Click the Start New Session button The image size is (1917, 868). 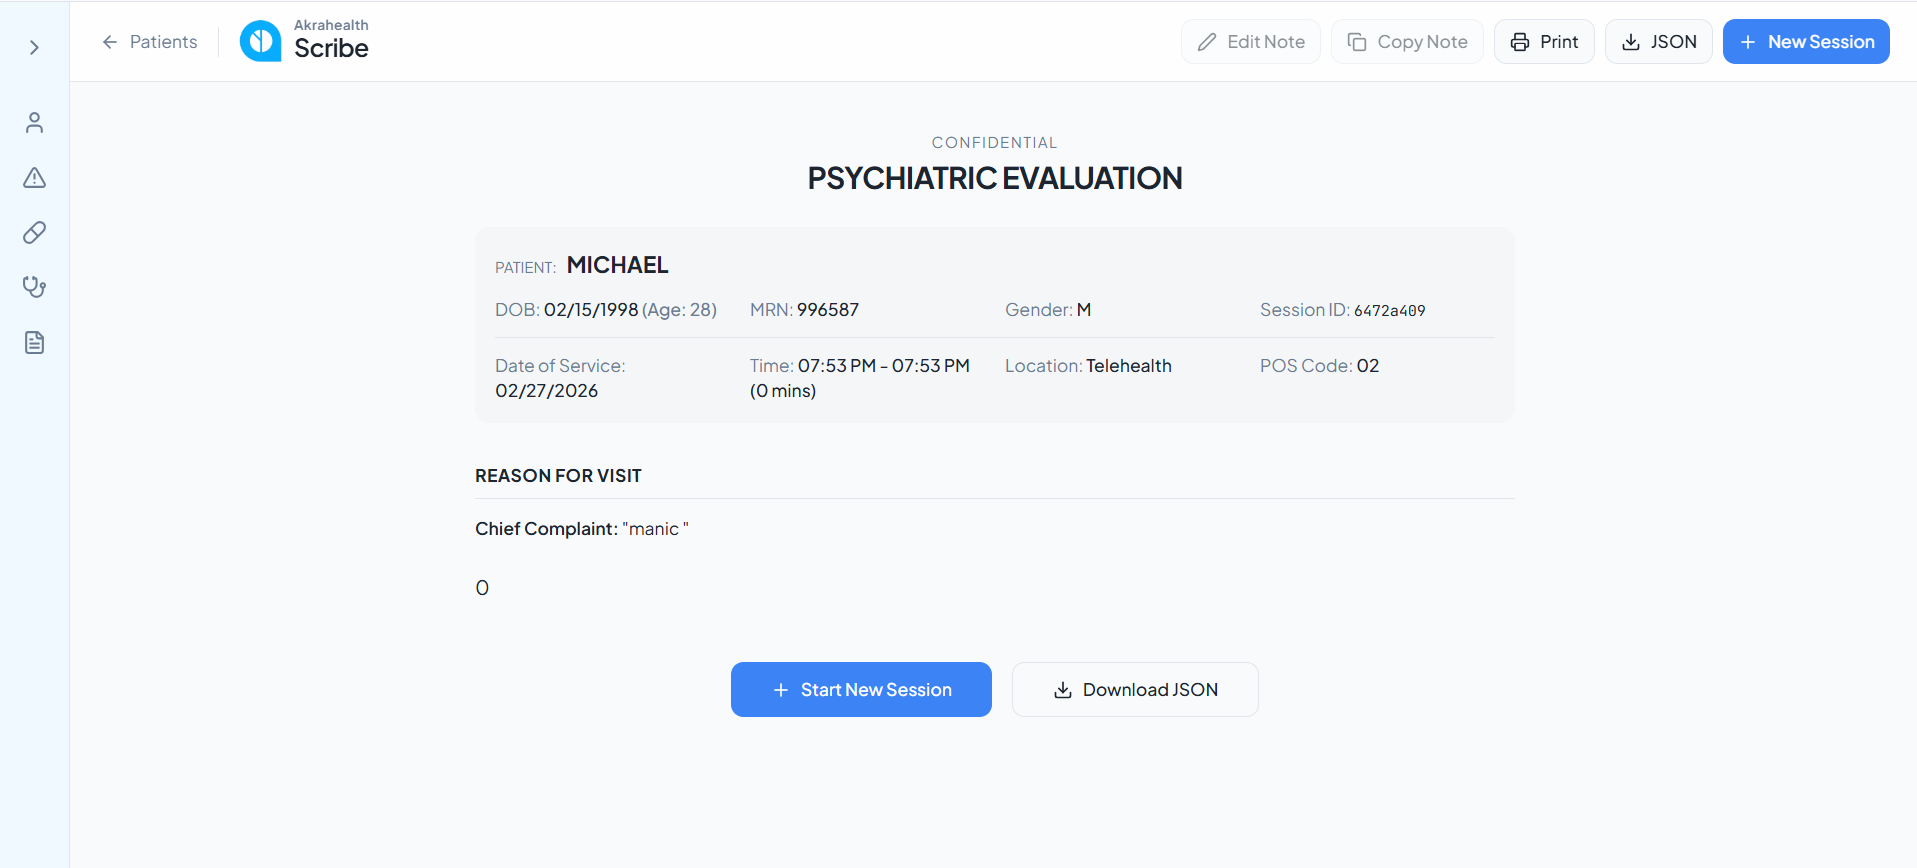861,689
